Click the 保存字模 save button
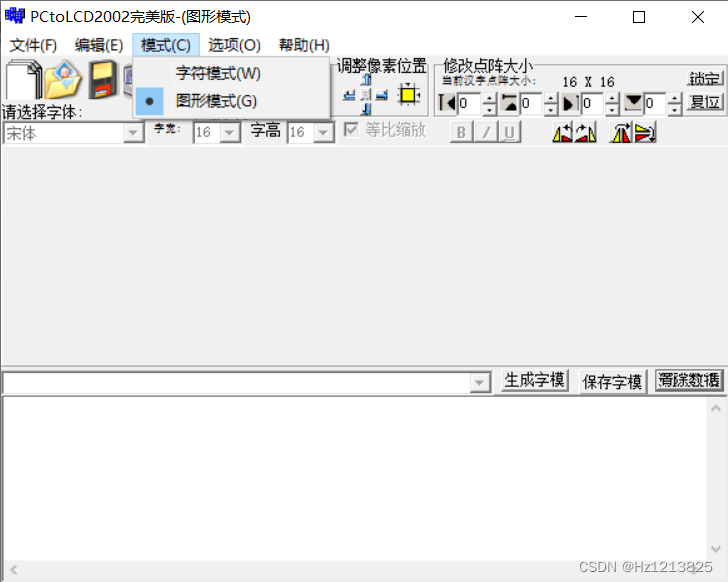The height and width of the screenshot is (582, 728). [x=612, y=382]
